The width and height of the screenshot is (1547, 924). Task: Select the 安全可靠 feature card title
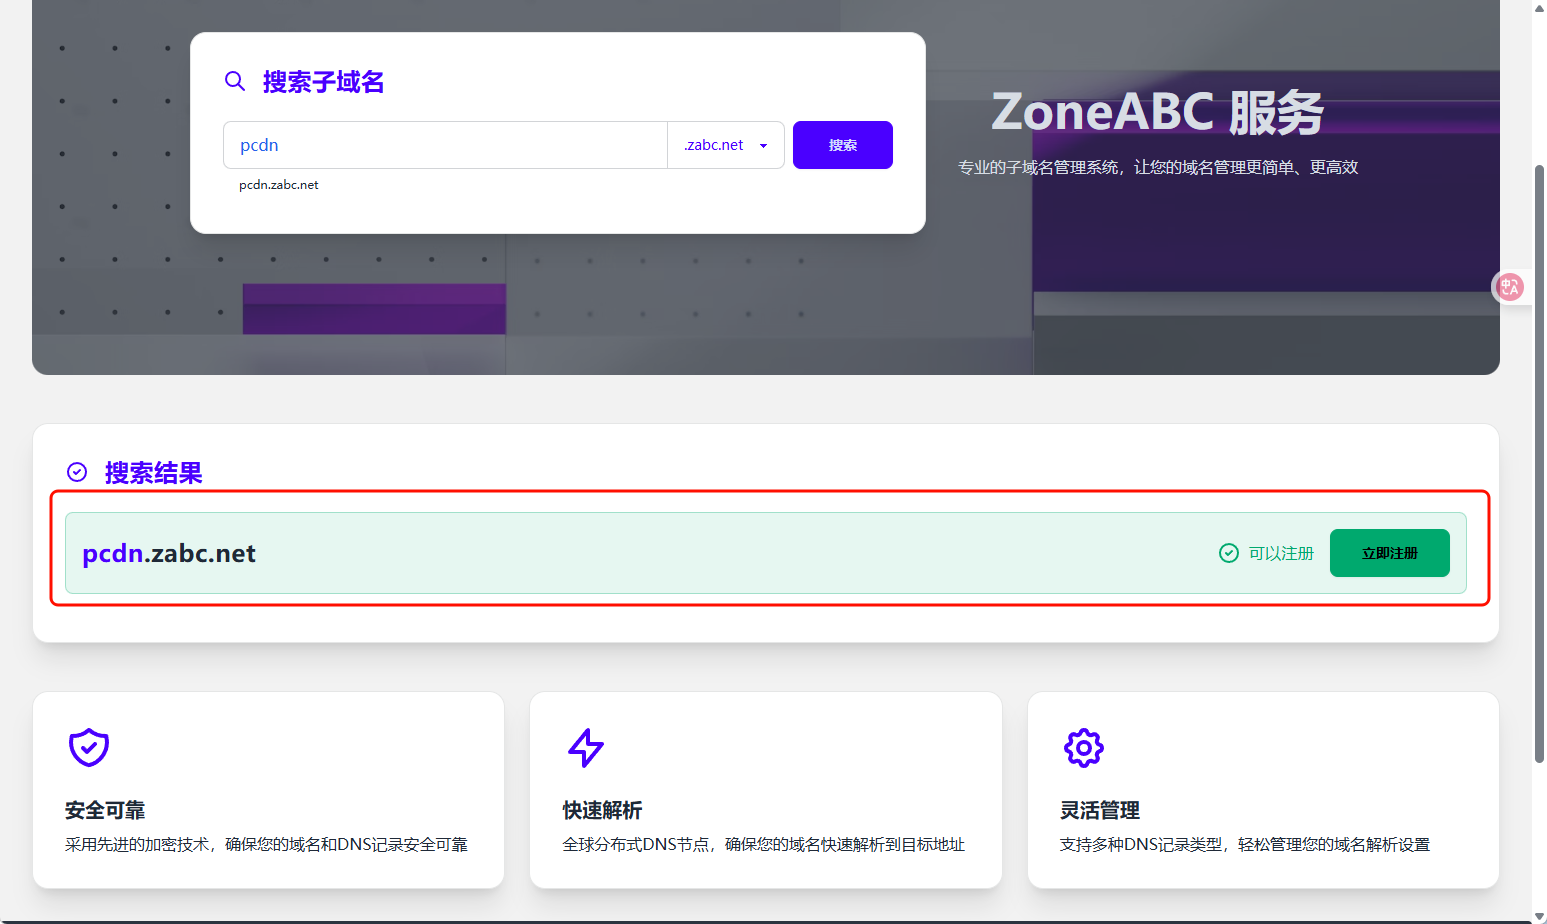[x=105, y=810]
